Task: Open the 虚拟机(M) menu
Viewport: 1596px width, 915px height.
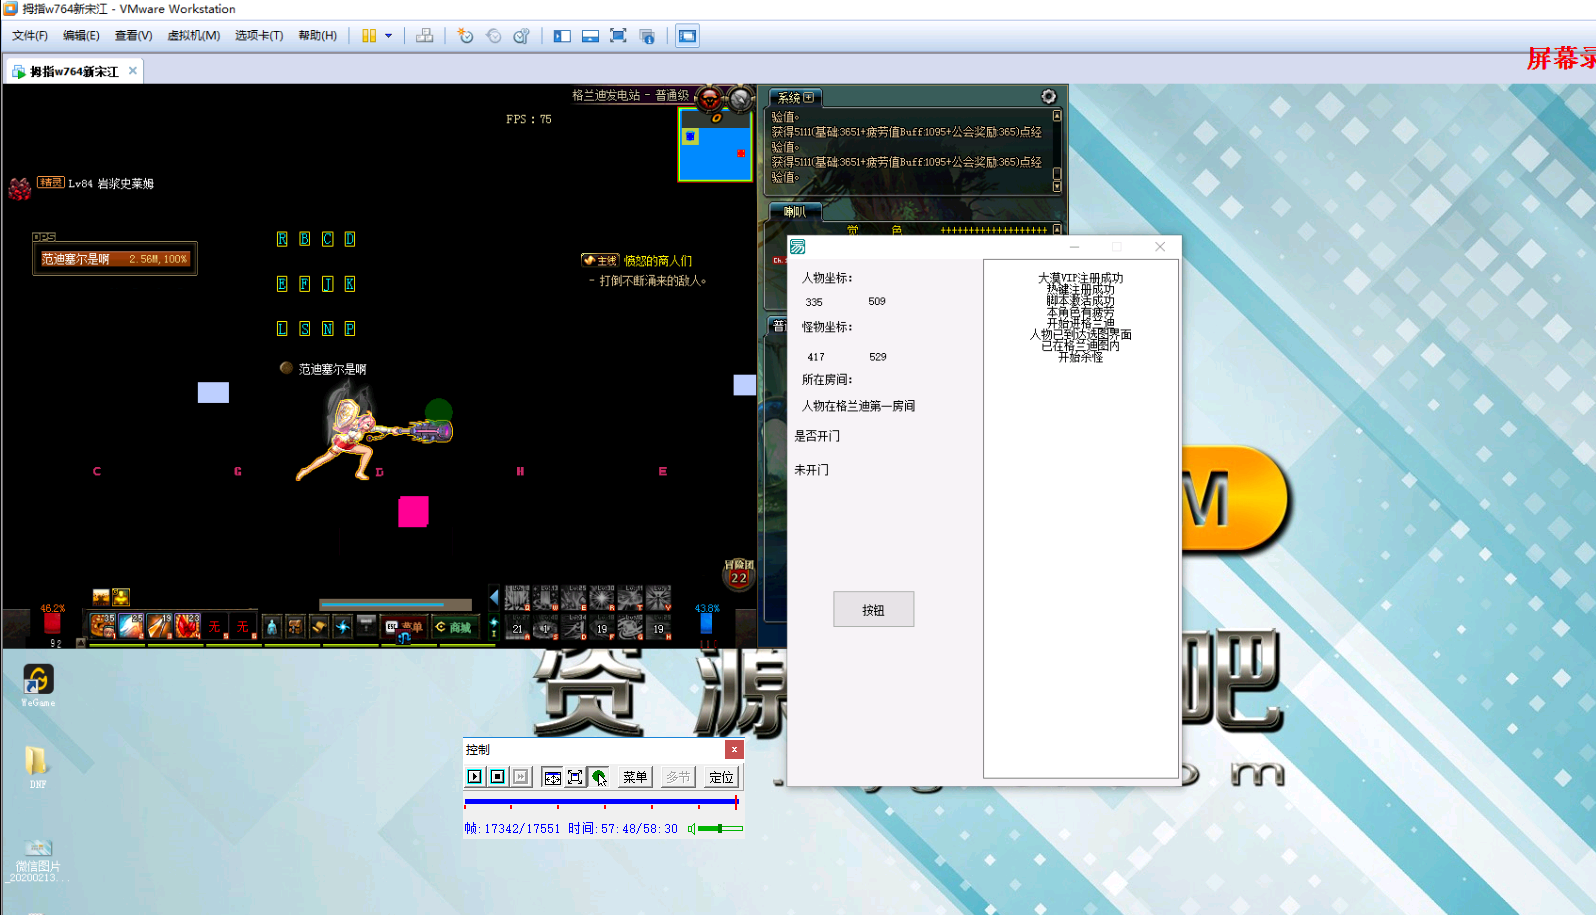Action: click(x=193, y=36)
